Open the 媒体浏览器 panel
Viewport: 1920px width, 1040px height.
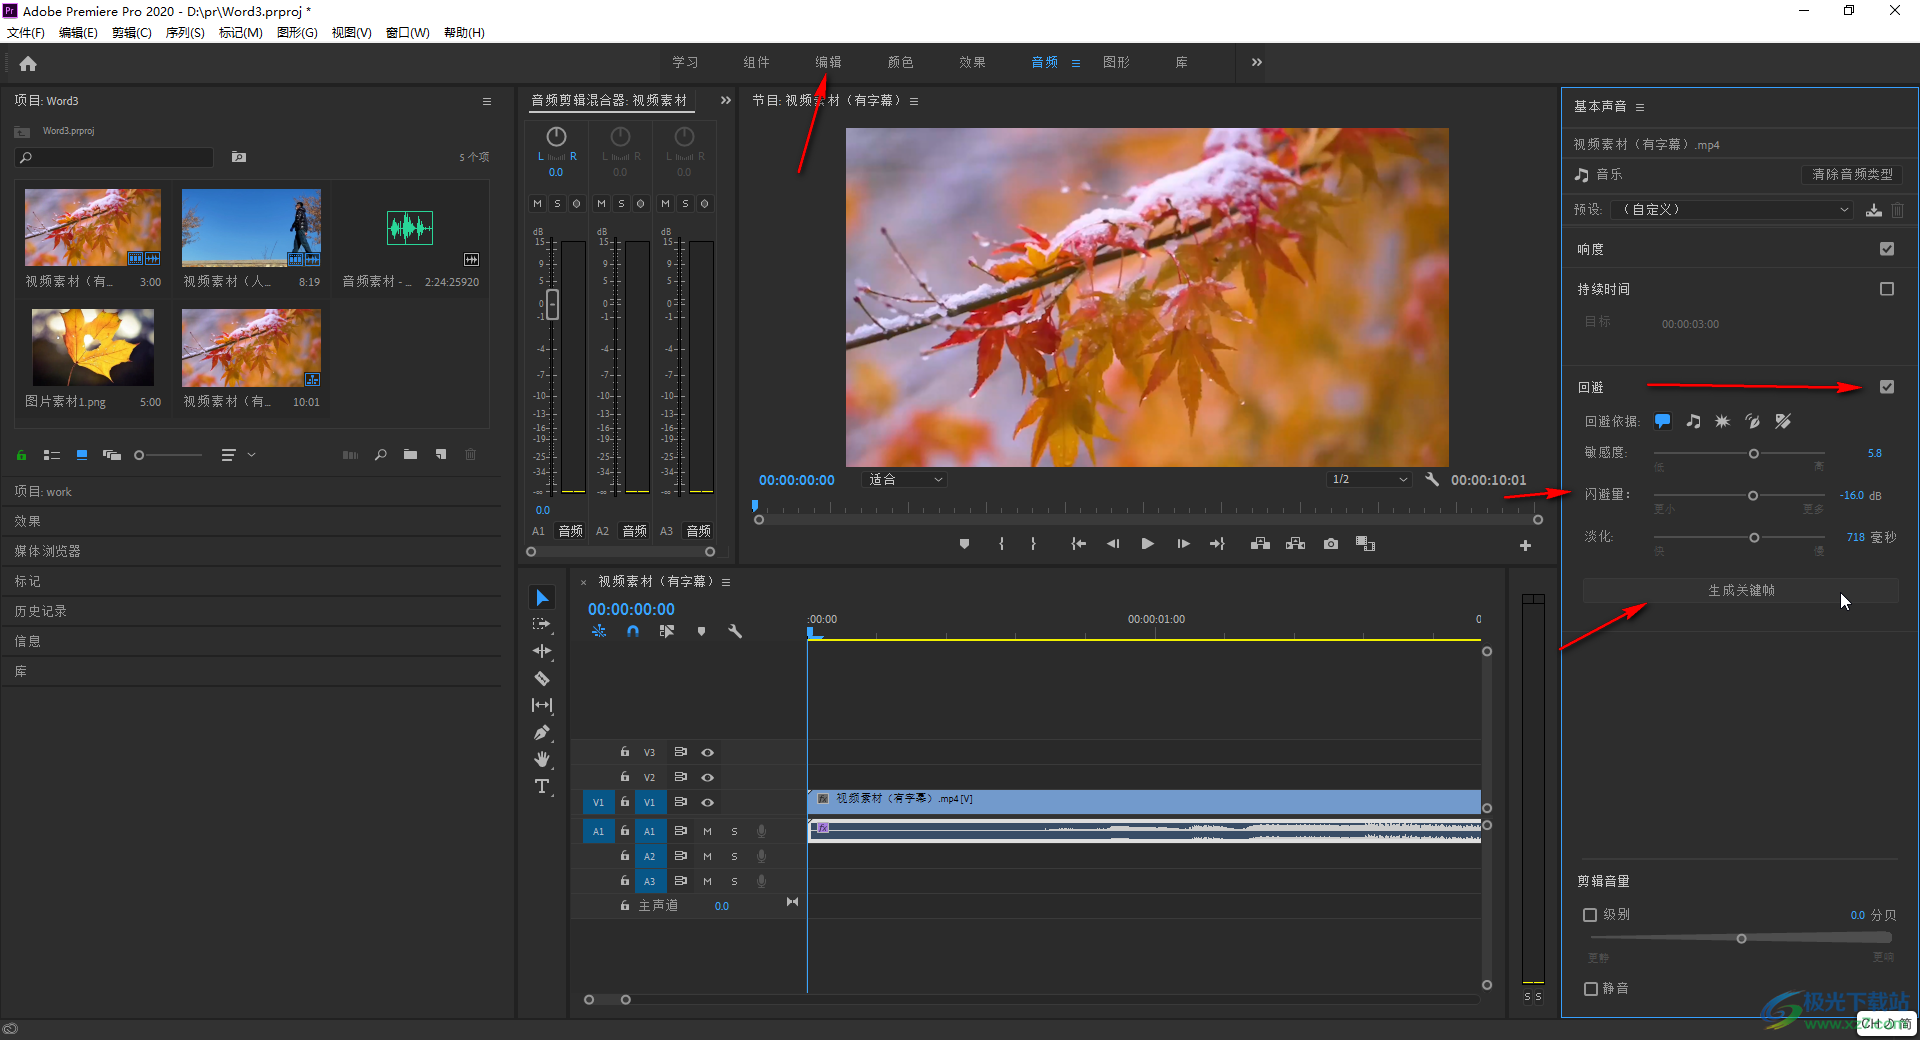(48, 551)
